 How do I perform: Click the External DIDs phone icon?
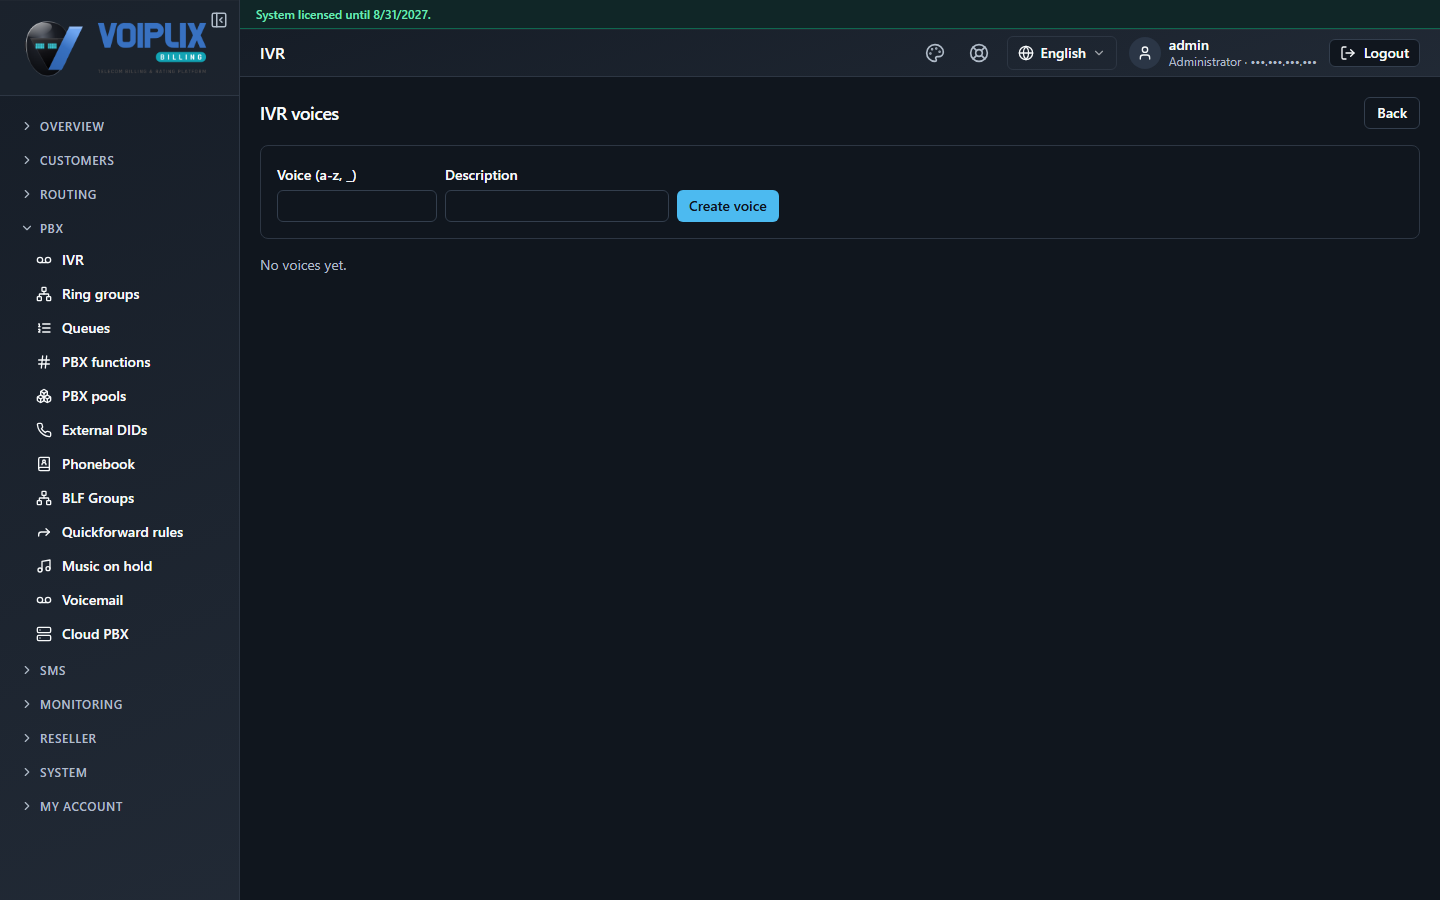(x=44, y=430)
